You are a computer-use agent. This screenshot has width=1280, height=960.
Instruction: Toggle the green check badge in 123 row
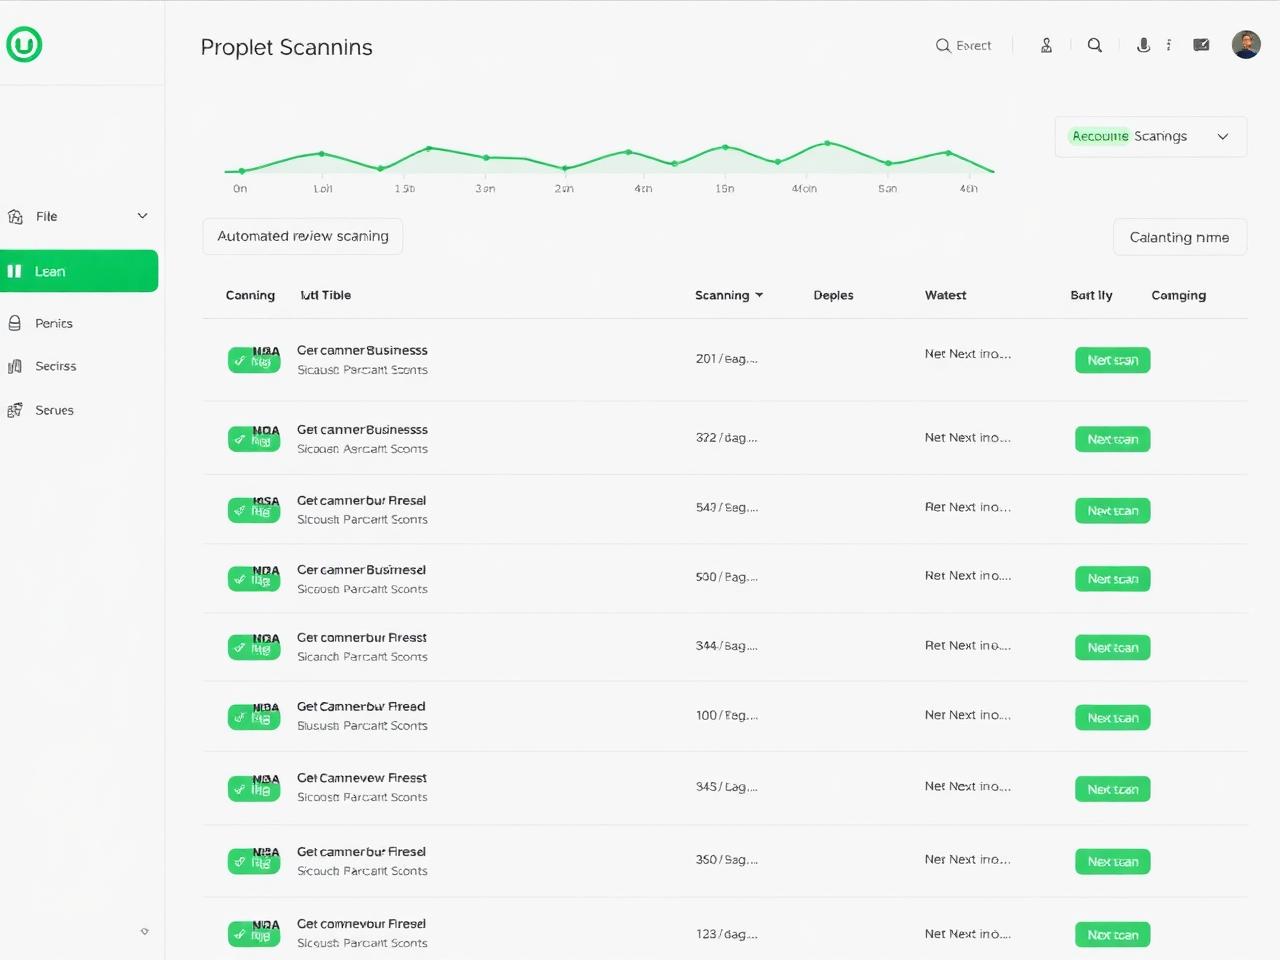[x=254, y=933]
